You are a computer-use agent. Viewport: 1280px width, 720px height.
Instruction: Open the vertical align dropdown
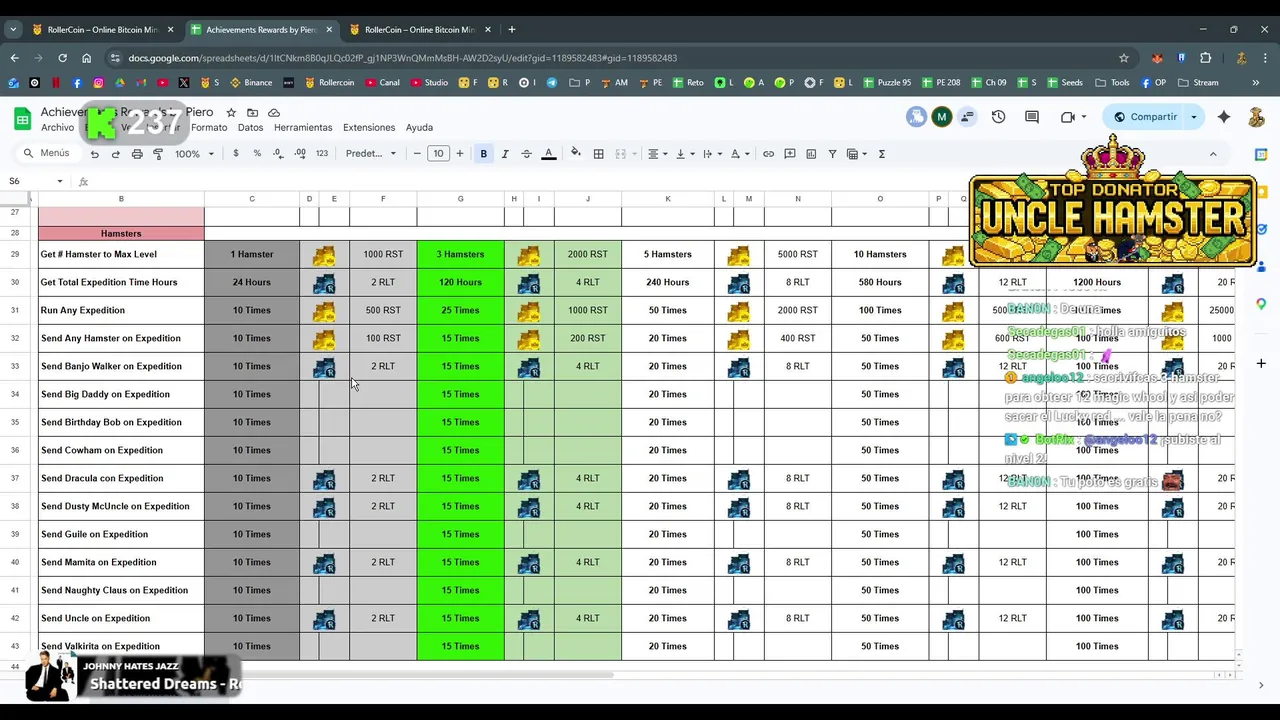click(x=684, y=154)
